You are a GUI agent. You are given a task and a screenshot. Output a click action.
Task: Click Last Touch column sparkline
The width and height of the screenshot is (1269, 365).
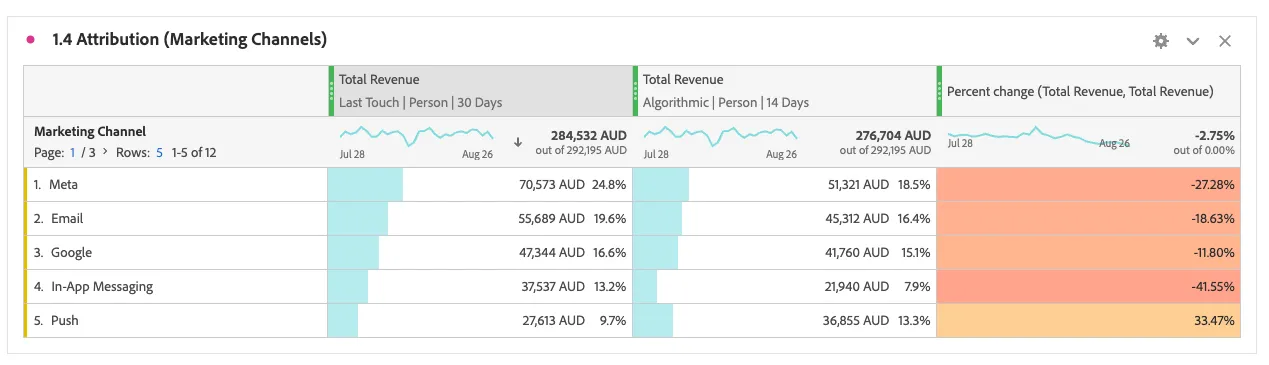click(x=417, y=135)
